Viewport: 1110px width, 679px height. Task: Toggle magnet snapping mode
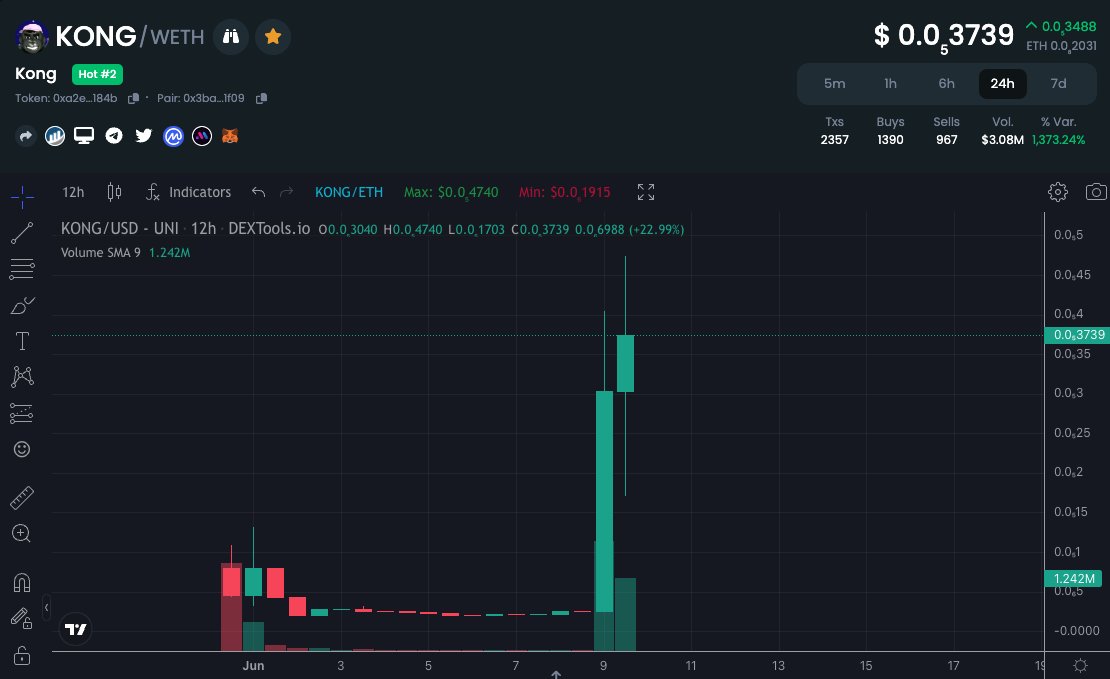pyautogui.click(x=22, y=583)
